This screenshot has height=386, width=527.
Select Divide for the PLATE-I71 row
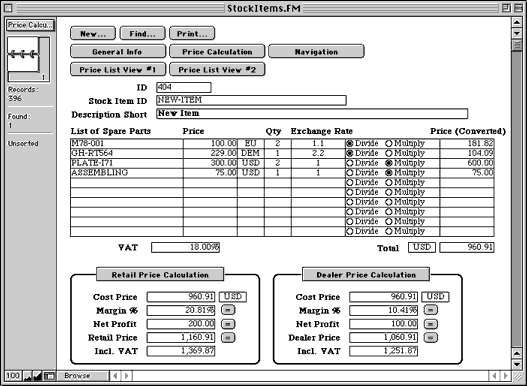pyautogui.click(x=350, y=163)
